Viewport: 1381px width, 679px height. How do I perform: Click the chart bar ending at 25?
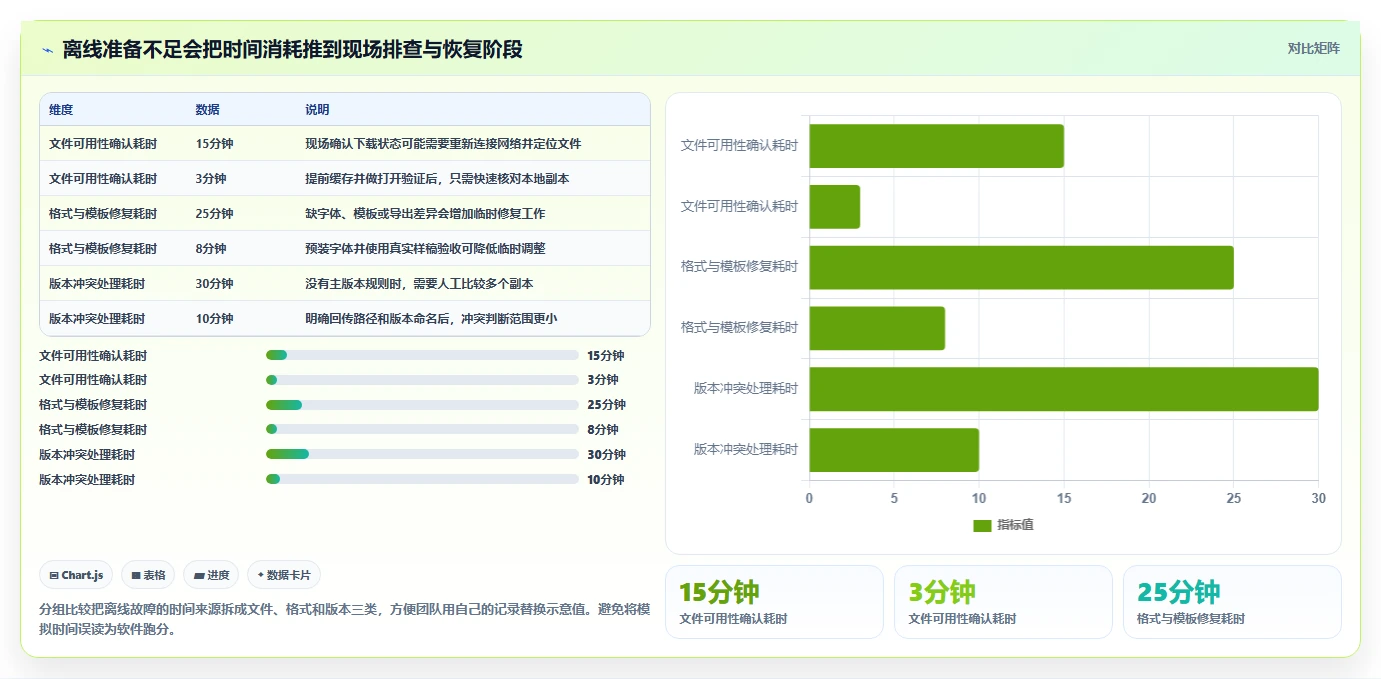tap(1021, 268)
